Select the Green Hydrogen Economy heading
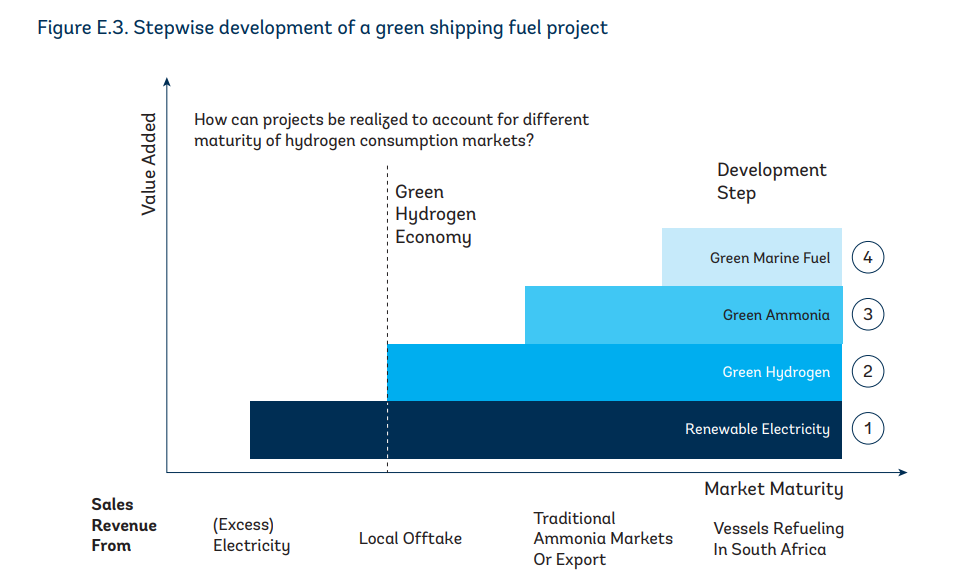 coord(435,214)
